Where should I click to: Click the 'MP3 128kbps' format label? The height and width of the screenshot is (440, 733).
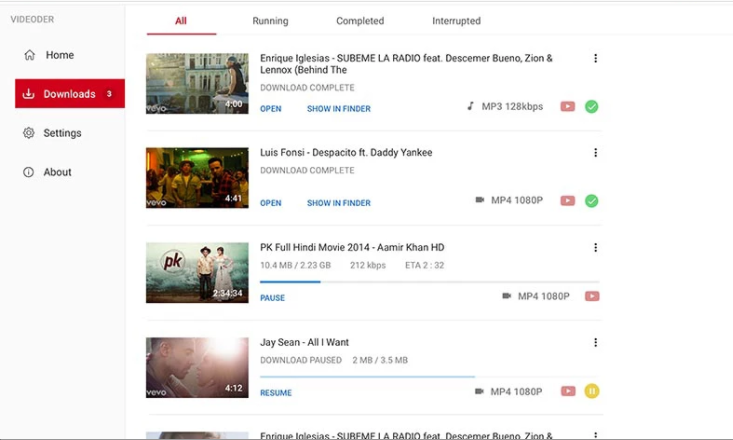(x=512, y=107)
